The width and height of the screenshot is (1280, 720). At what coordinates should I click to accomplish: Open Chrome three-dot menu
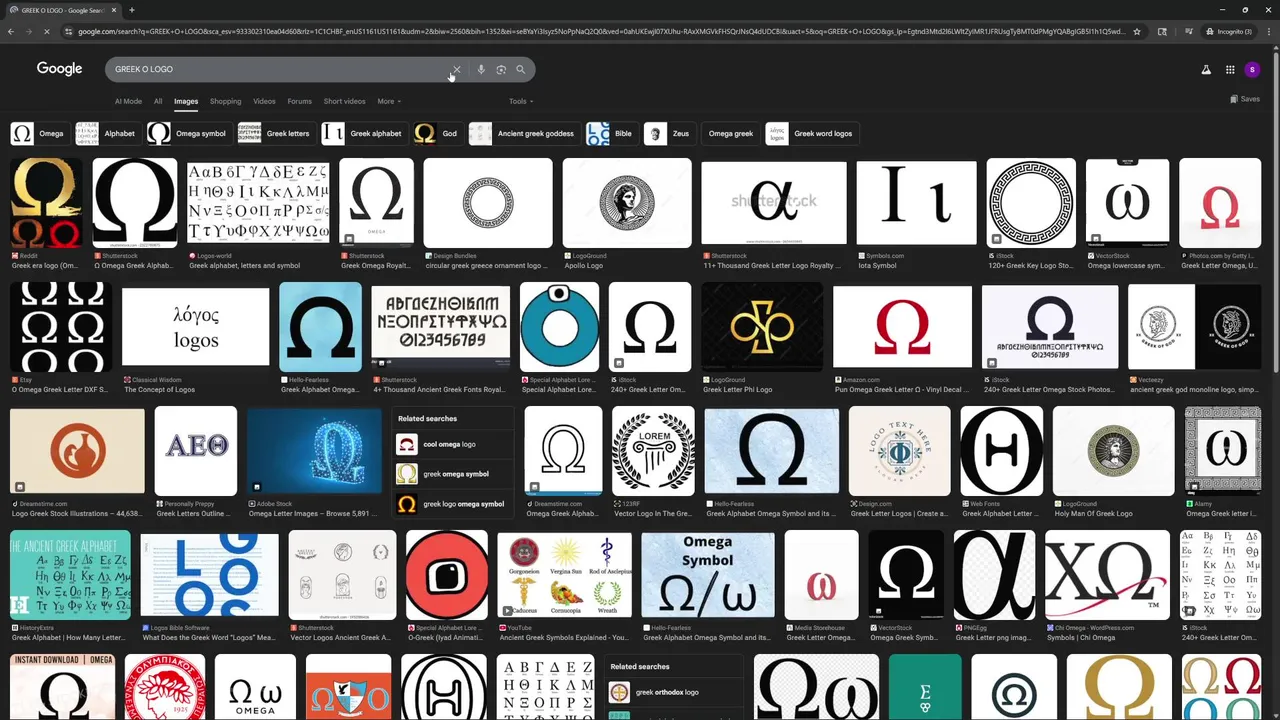coord(1269,32)
